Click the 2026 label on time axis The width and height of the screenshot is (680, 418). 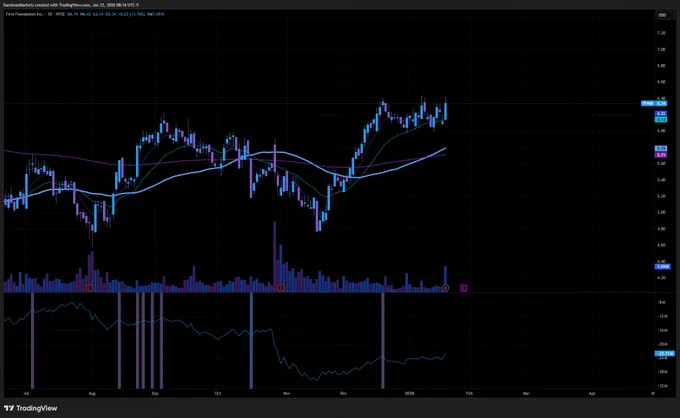click(x=409, y=394)
